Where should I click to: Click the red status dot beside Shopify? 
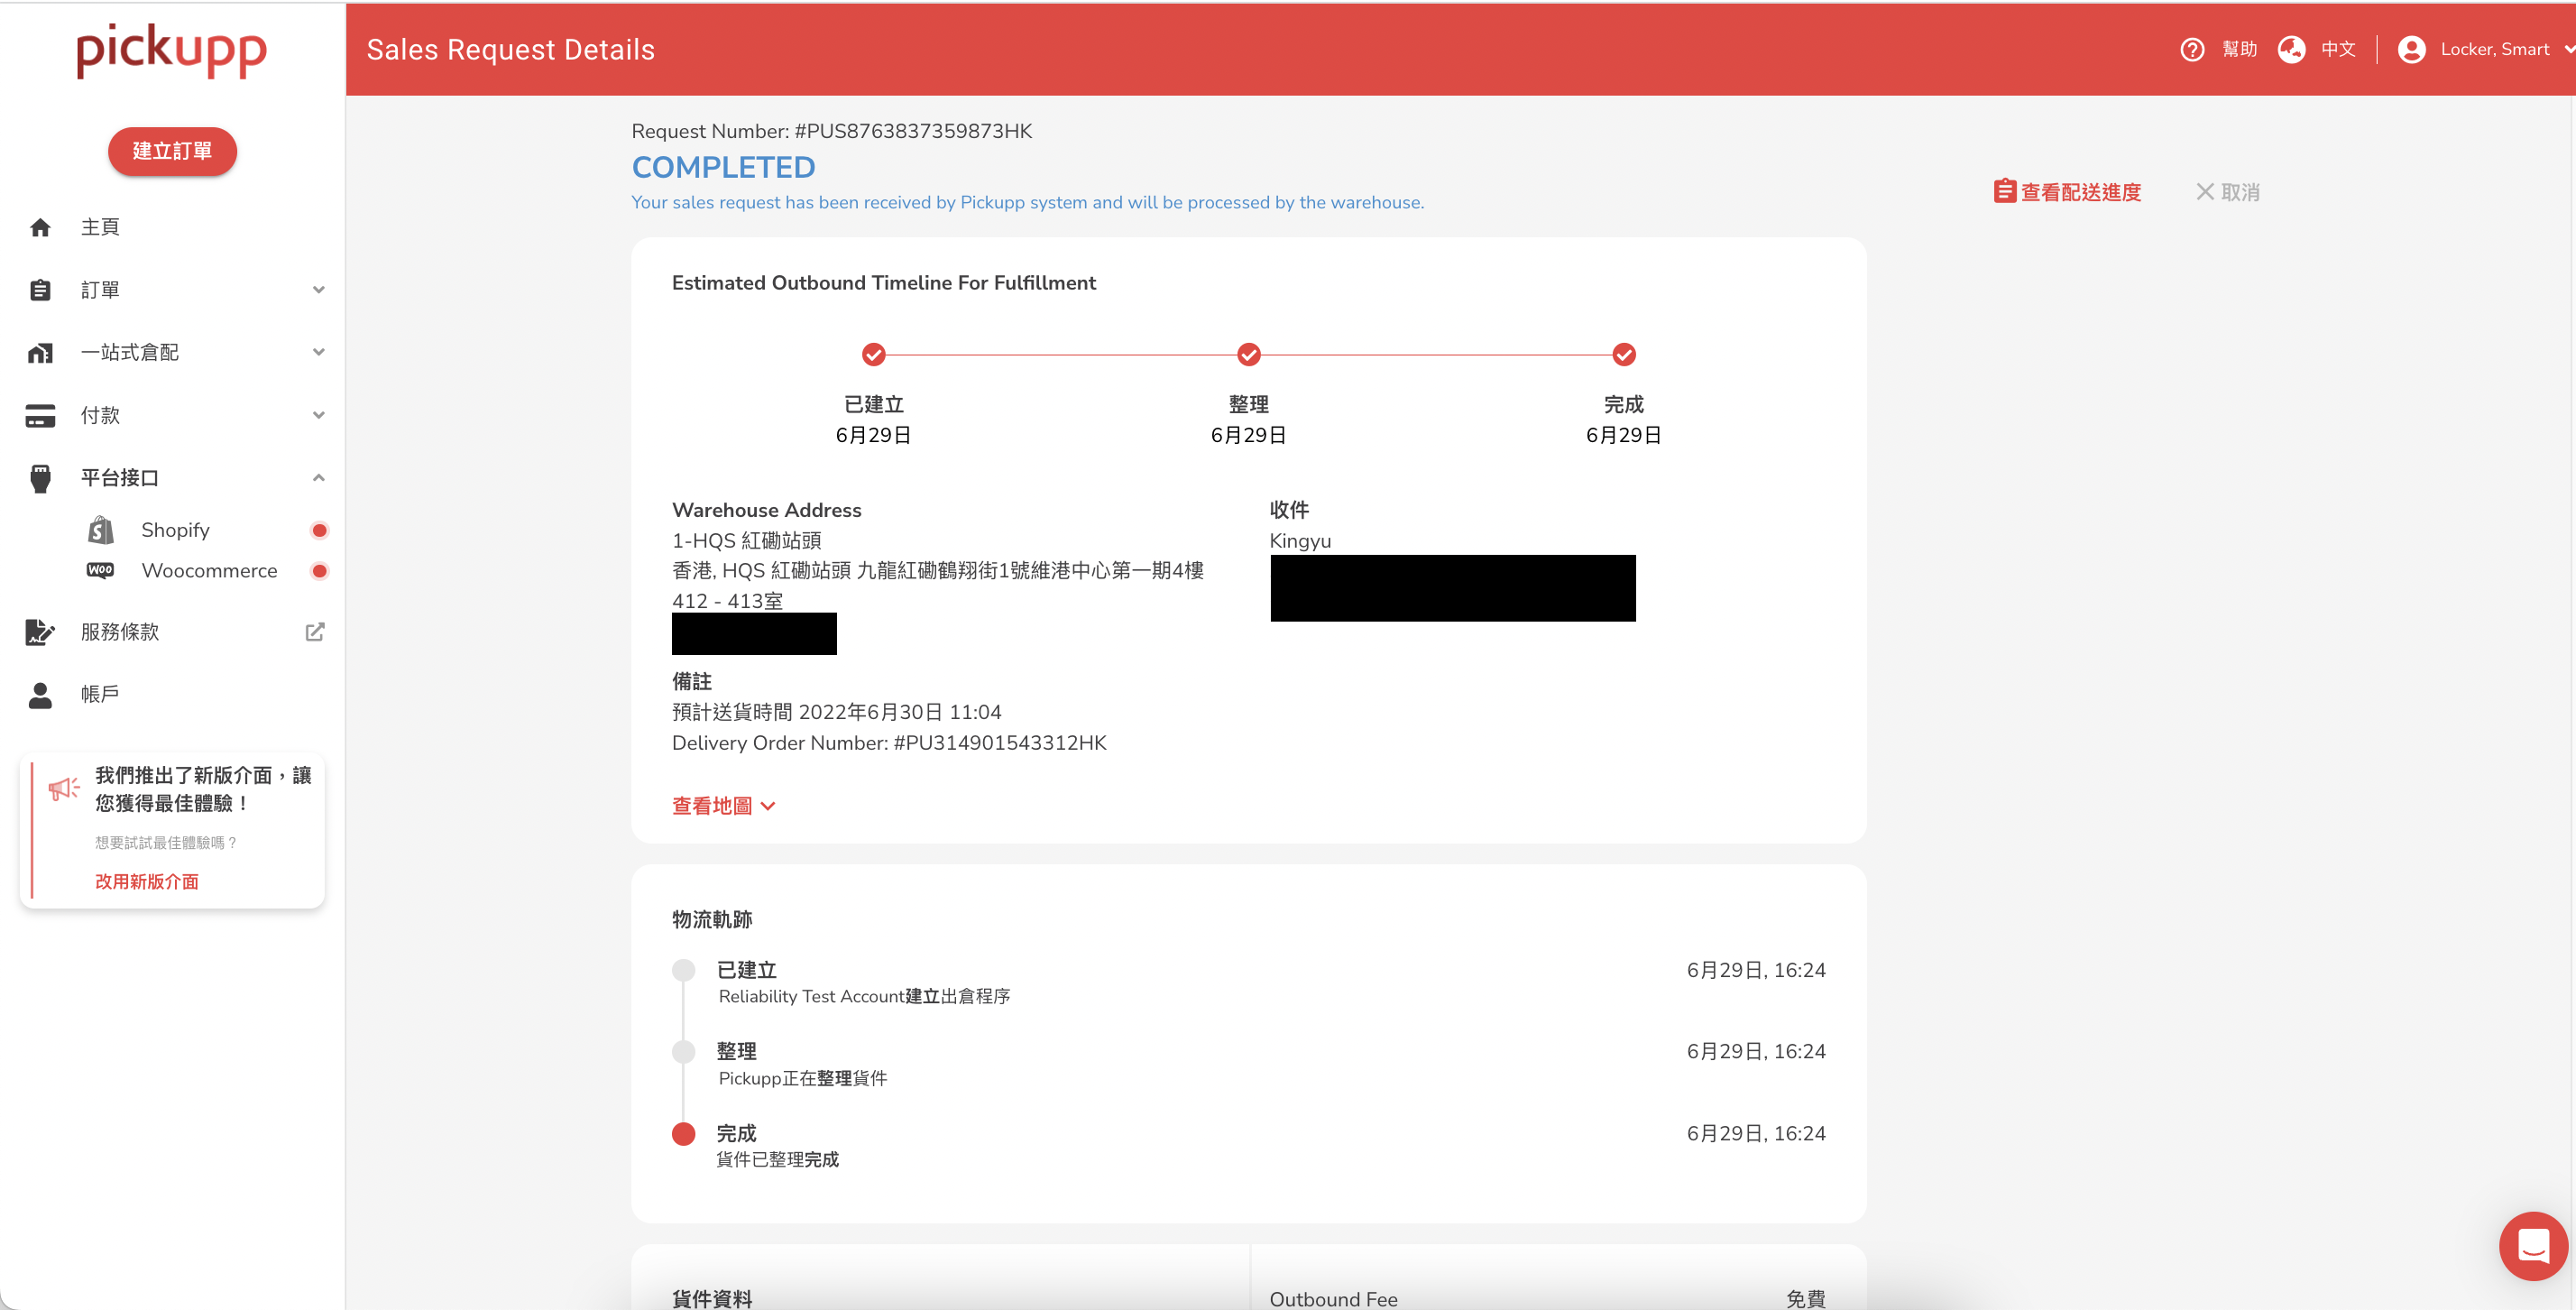click(x=319, y=530)
